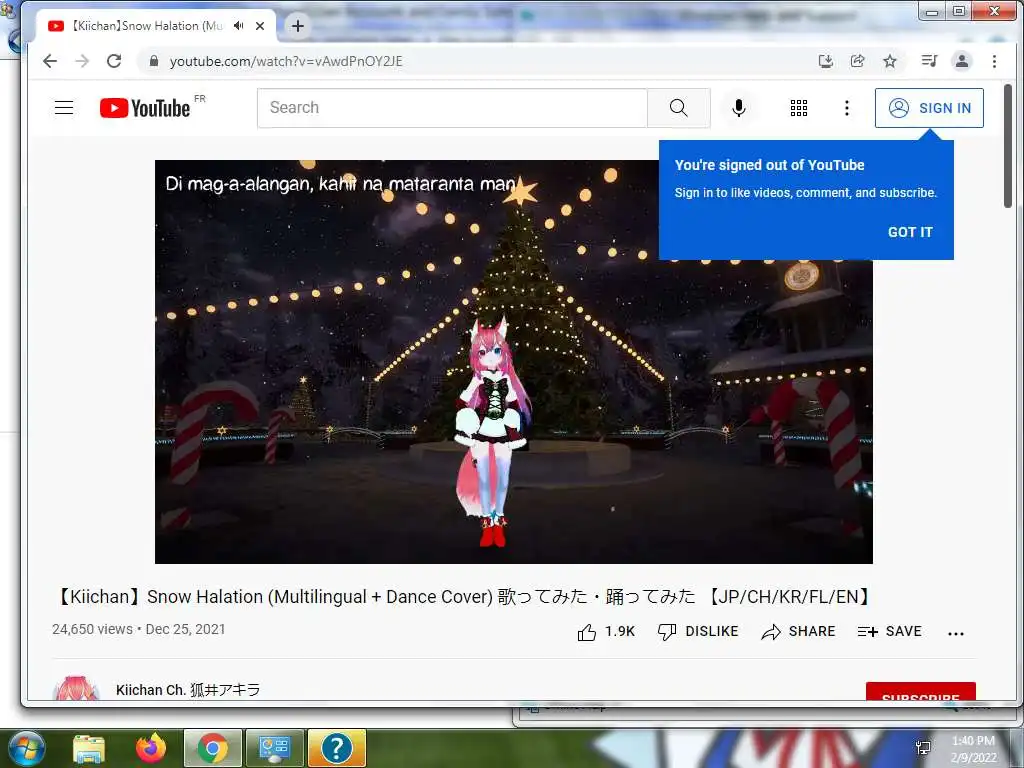1024x768 pixels.
Task: Click the SIGN IN button
Action: (x=929, y=108)
